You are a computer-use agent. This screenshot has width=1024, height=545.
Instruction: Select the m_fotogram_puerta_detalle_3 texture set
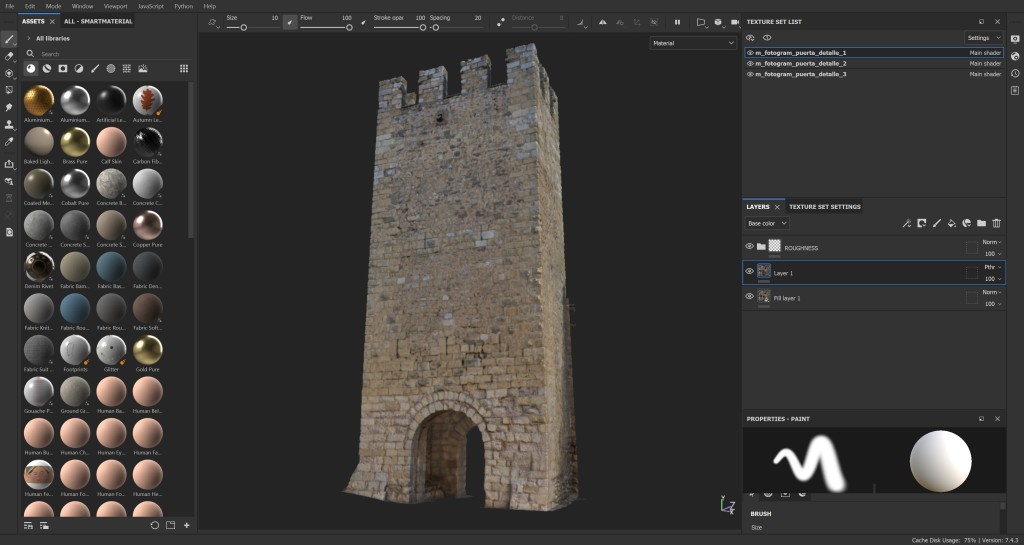tap(800, 74)
